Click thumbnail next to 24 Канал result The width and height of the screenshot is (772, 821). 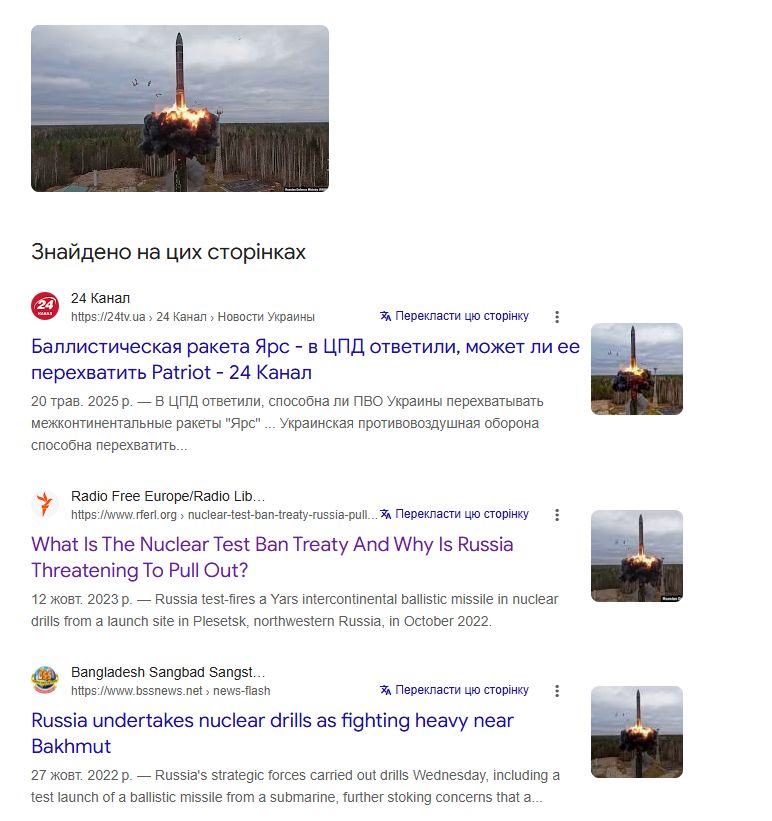click(x=637, y=369)
